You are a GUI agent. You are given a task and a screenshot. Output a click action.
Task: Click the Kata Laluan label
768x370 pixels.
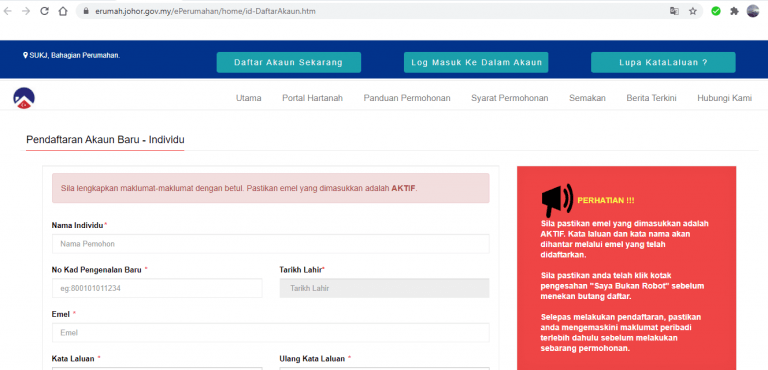pyautogui.click(x=74, y=359)
